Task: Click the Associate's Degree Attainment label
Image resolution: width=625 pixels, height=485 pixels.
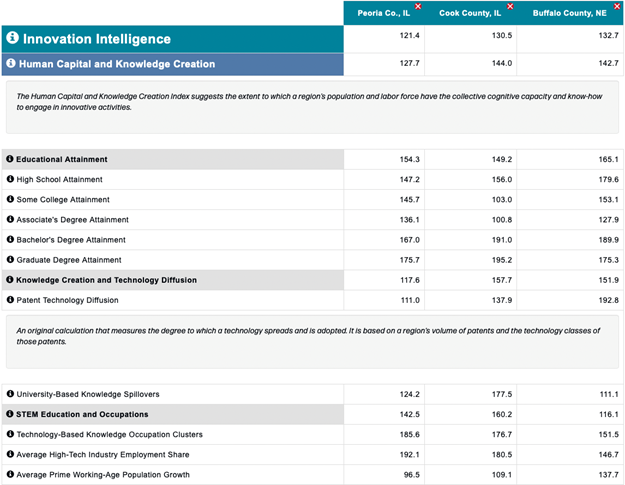Action: [x=73, y=220]
